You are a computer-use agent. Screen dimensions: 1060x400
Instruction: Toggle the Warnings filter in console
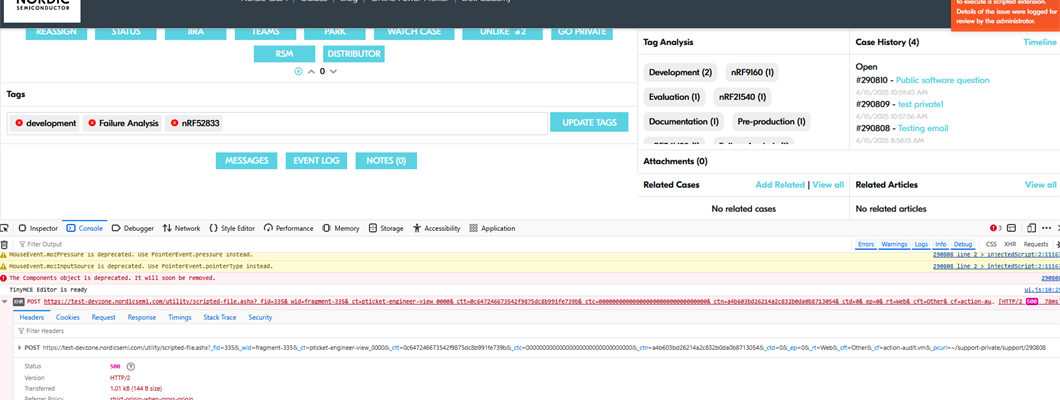[x=894, y=244]
